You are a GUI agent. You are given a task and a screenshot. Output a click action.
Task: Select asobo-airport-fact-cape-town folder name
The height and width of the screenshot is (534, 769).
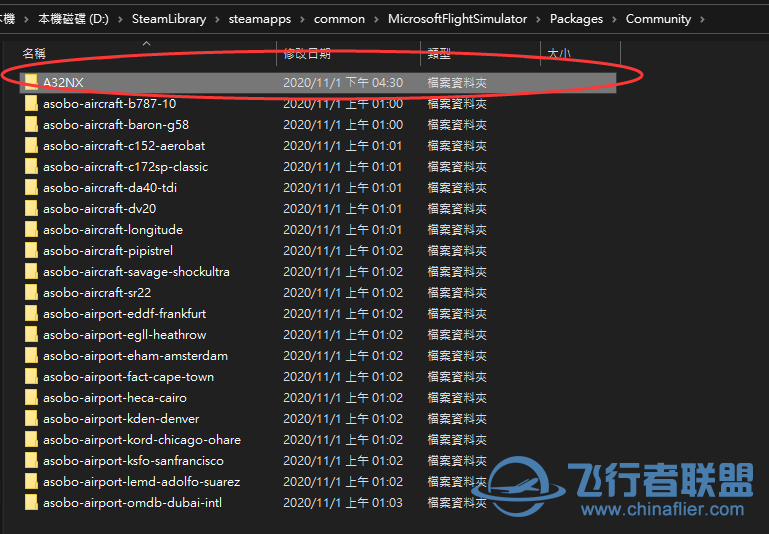128,377
